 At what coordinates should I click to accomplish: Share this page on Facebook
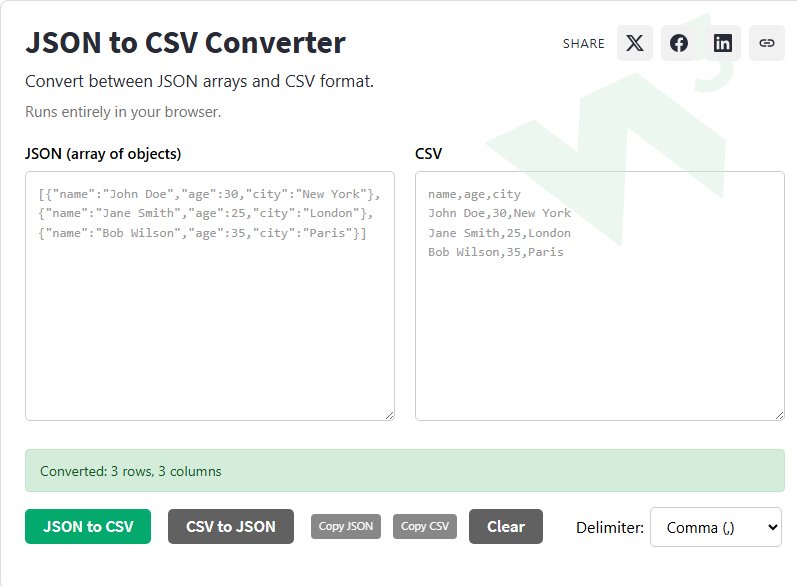tap(679, 43)
